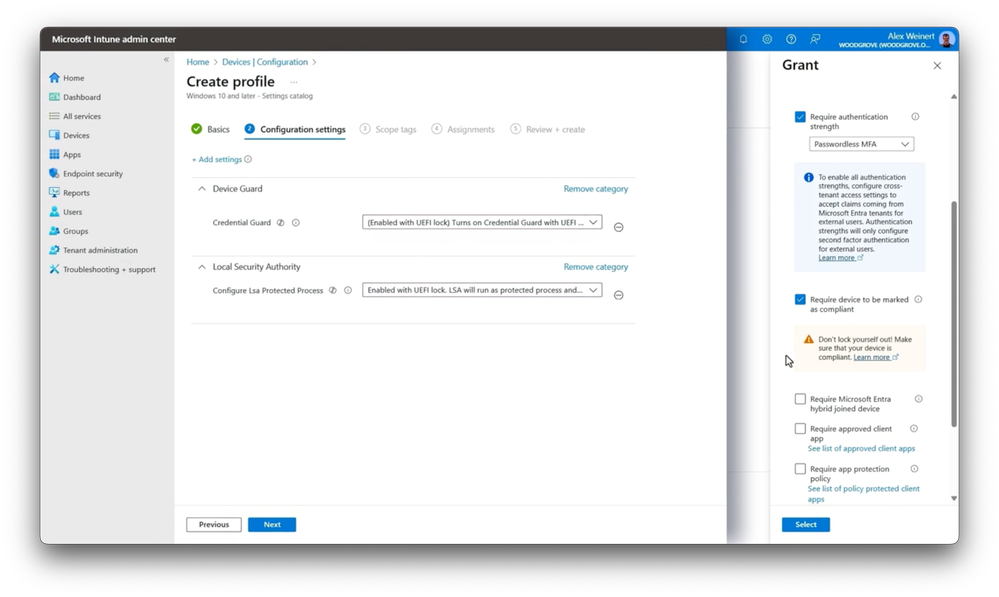Click the Troubleshooting + support icon
Viewport: 999px width, 597px height.
point(54,269)
